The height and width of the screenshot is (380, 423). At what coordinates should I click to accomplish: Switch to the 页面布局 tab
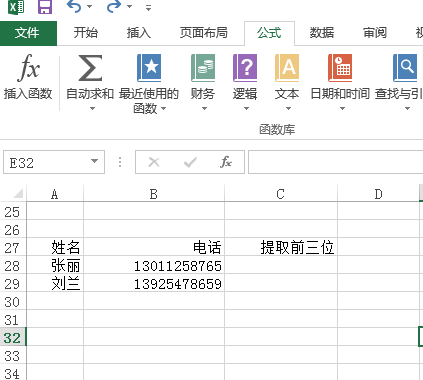(203, 33)
